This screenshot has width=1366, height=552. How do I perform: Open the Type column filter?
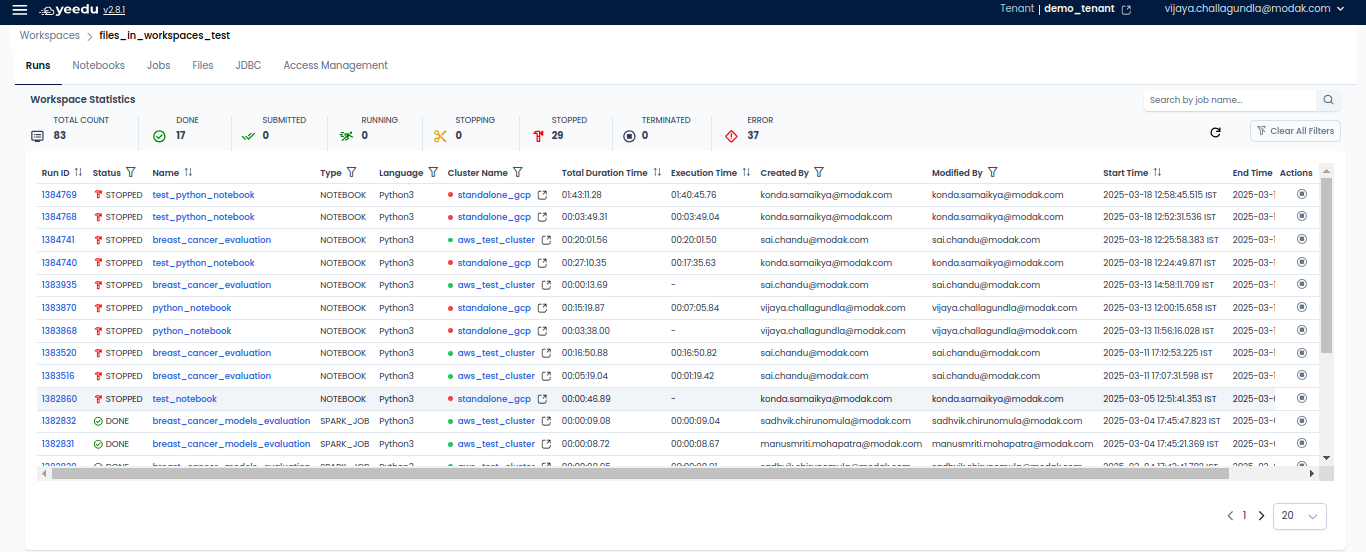(x=351, y=173)
